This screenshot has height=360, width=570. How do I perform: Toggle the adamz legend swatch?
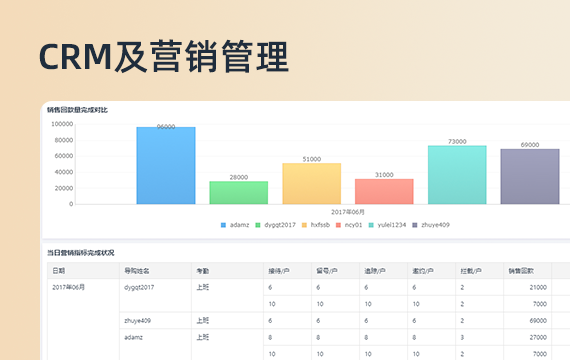tap(223, 225)
